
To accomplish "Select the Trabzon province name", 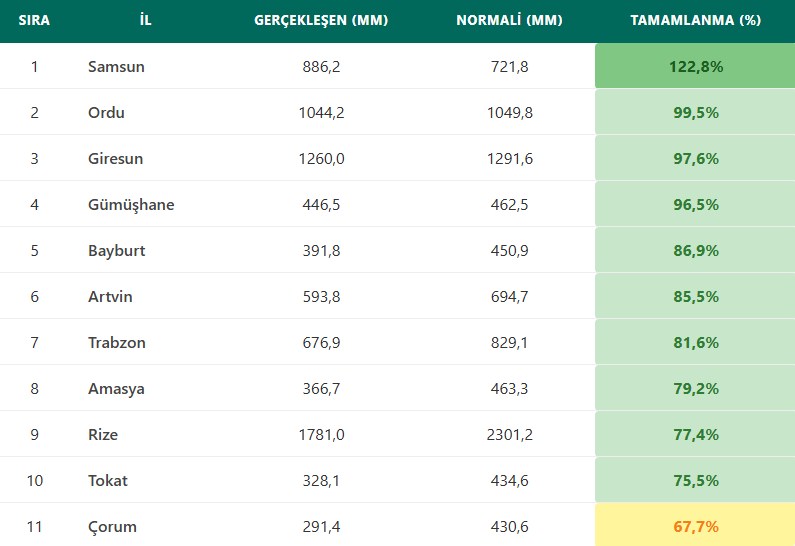I will coord(117,343).
